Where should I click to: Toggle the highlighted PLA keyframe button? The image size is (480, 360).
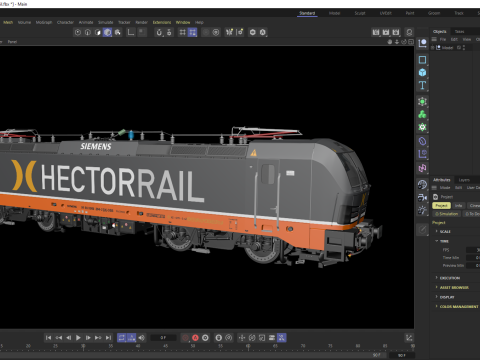(282, 338)
